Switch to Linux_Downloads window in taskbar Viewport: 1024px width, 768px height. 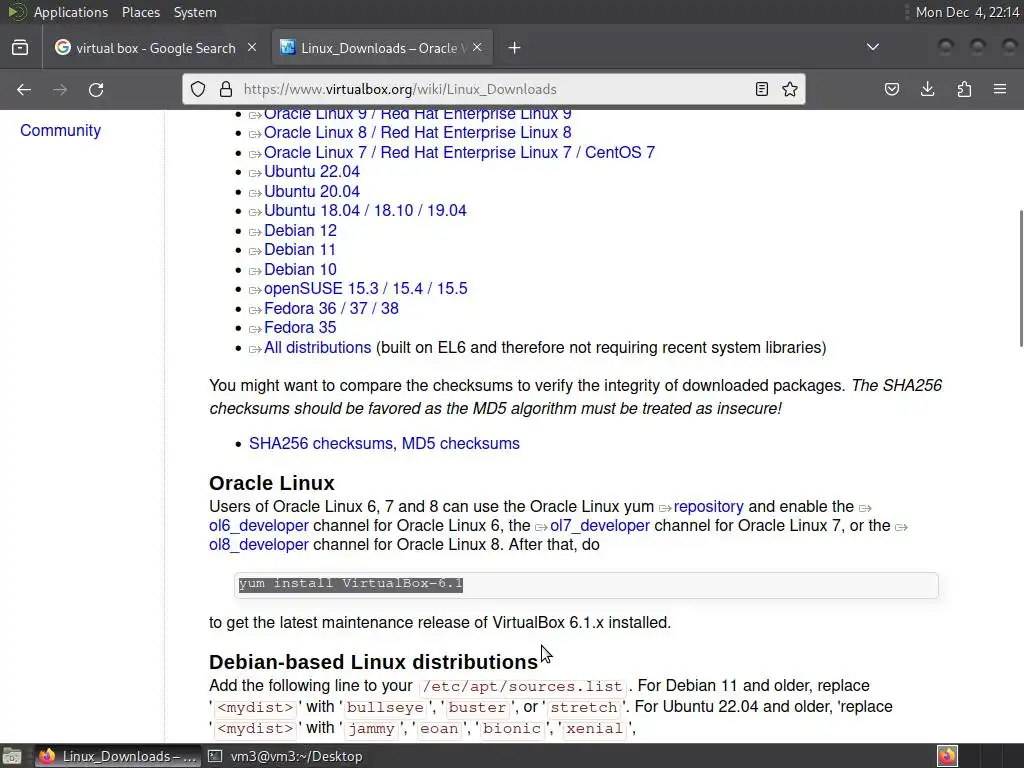(x=118, y=756)
